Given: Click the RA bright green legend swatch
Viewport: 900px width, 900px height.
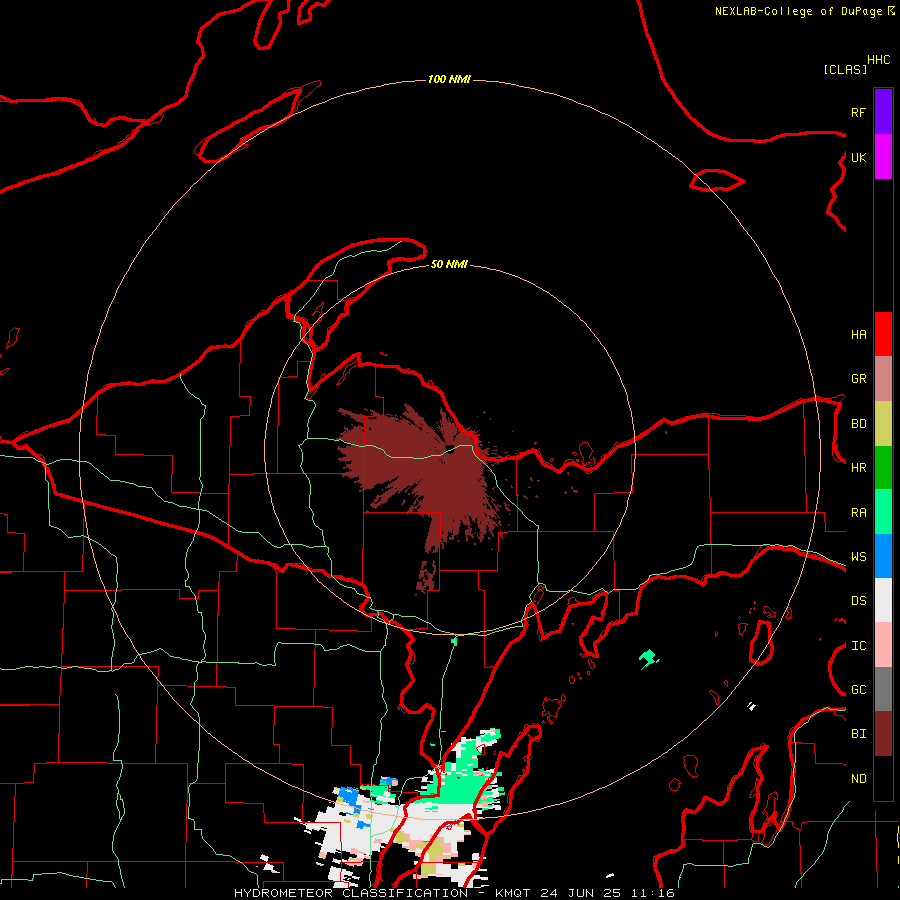Looking at the screenshot, I should (883, 512).
